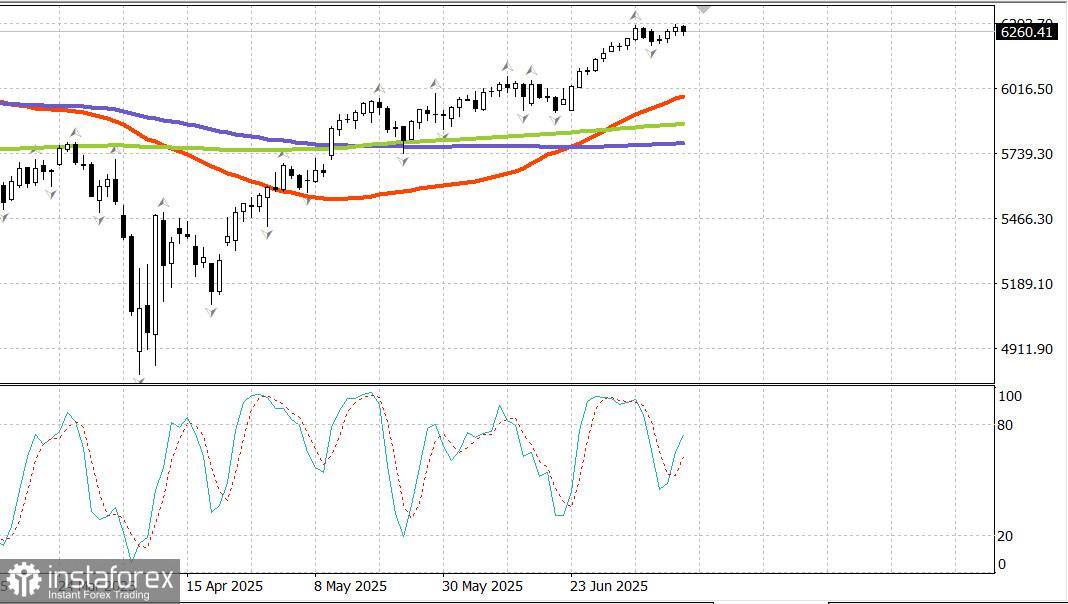This screenshot has height=604, width=1068.
Task: Click the down fractal arrow below the April low
Action: coord(140,380)
